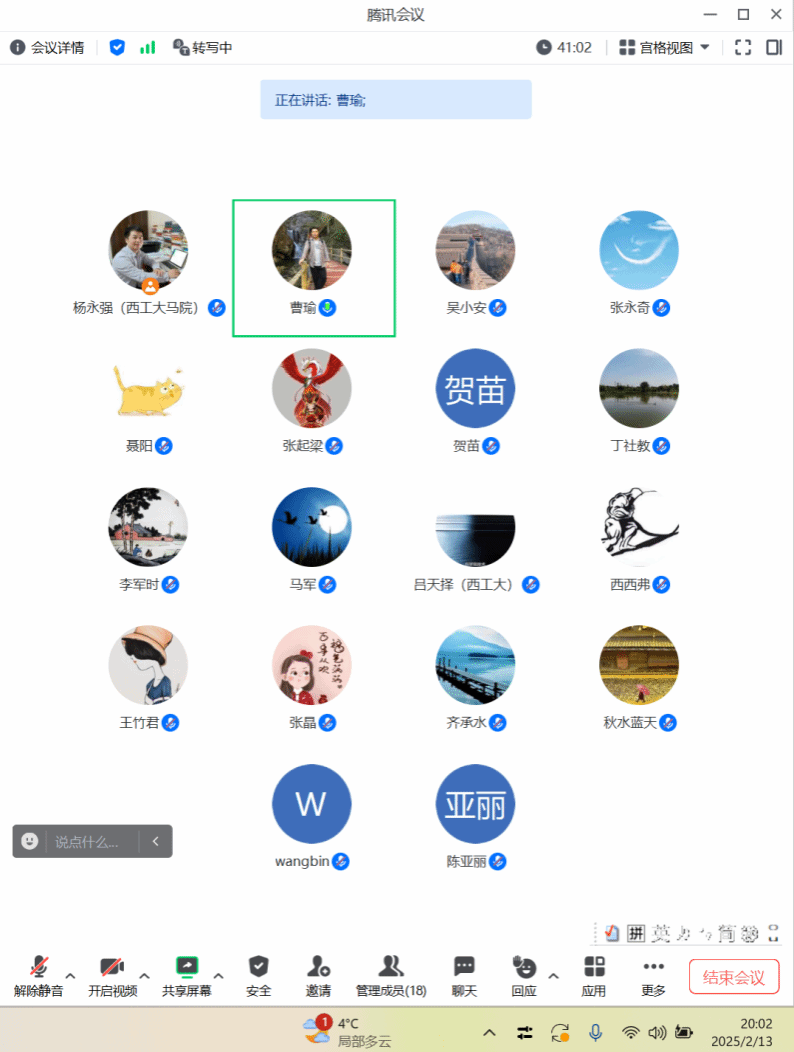The width and height of the screenshot is (794, 1052).
Task: Open 会议详情 meeting details
Action: 47,48
